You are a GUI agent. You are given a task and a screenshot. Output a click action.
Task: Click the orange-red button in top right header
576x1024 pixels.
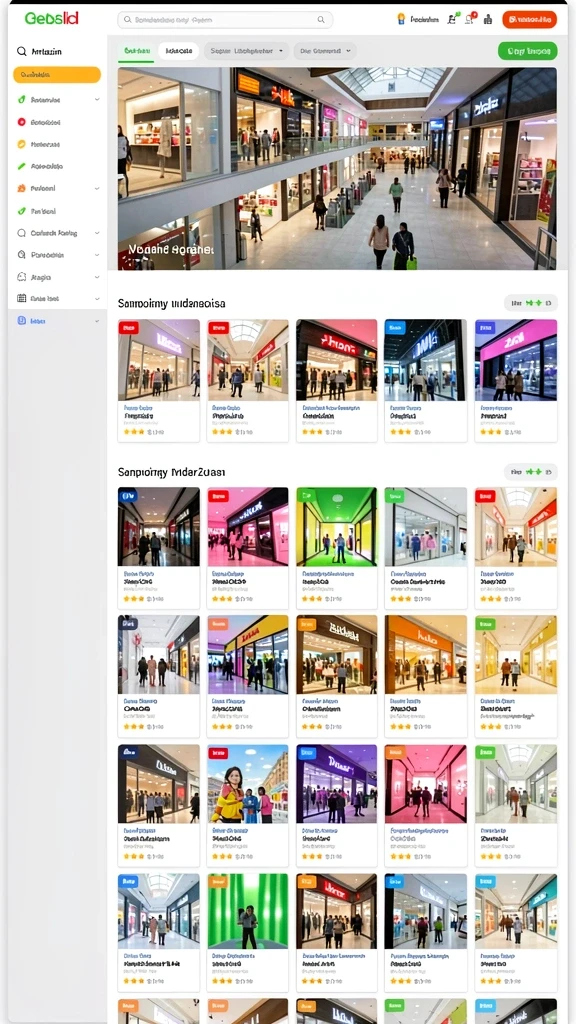point(530,20)
